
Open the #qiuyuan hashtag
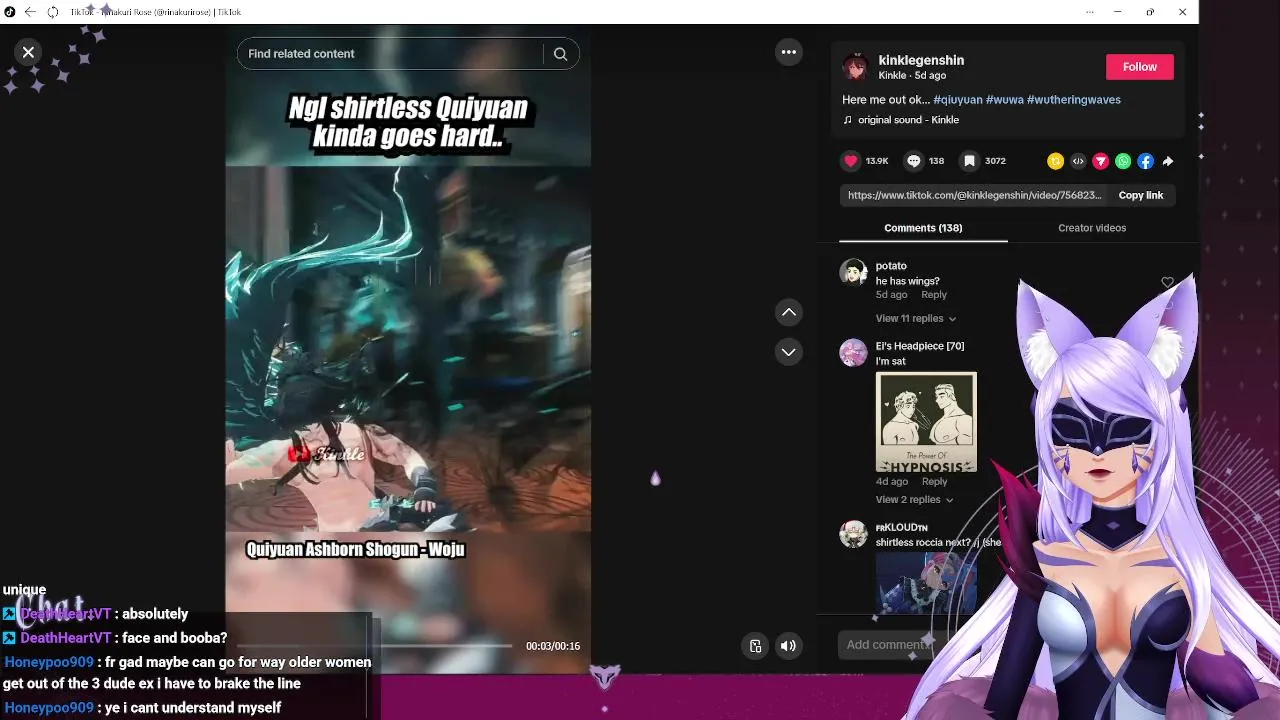click(x=958, y=100)
